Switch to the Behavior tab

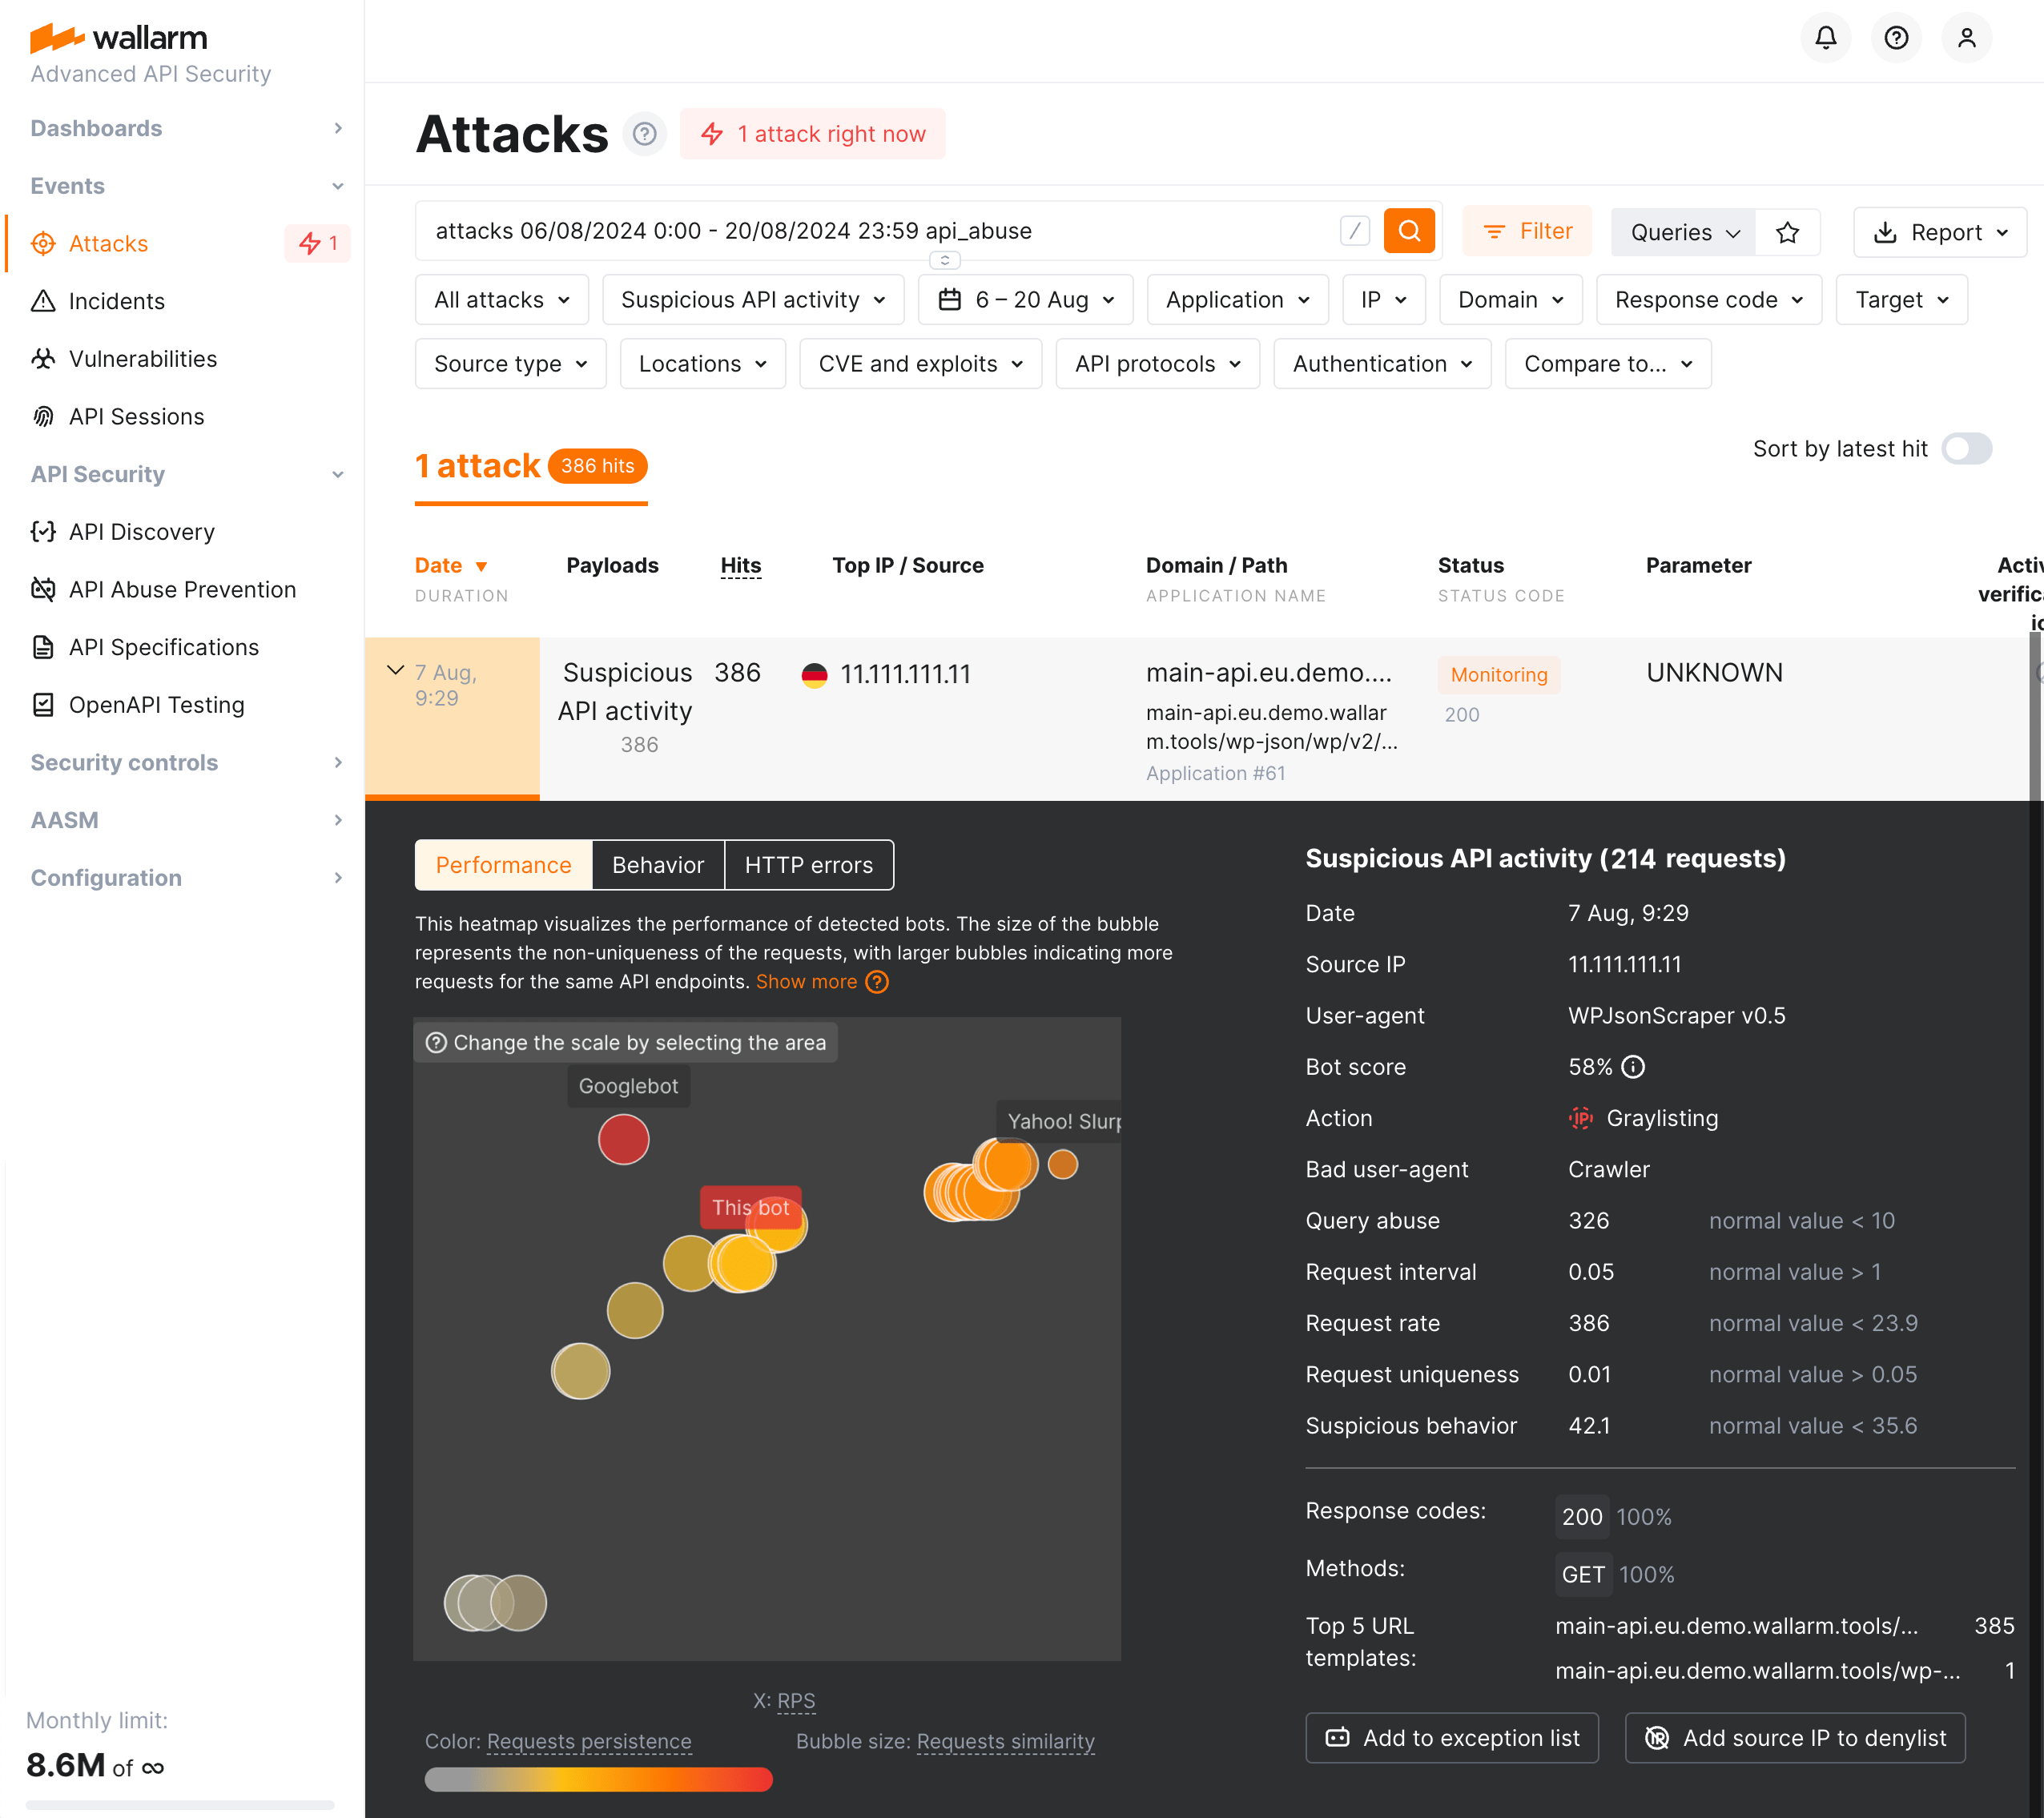click(657, 865)
